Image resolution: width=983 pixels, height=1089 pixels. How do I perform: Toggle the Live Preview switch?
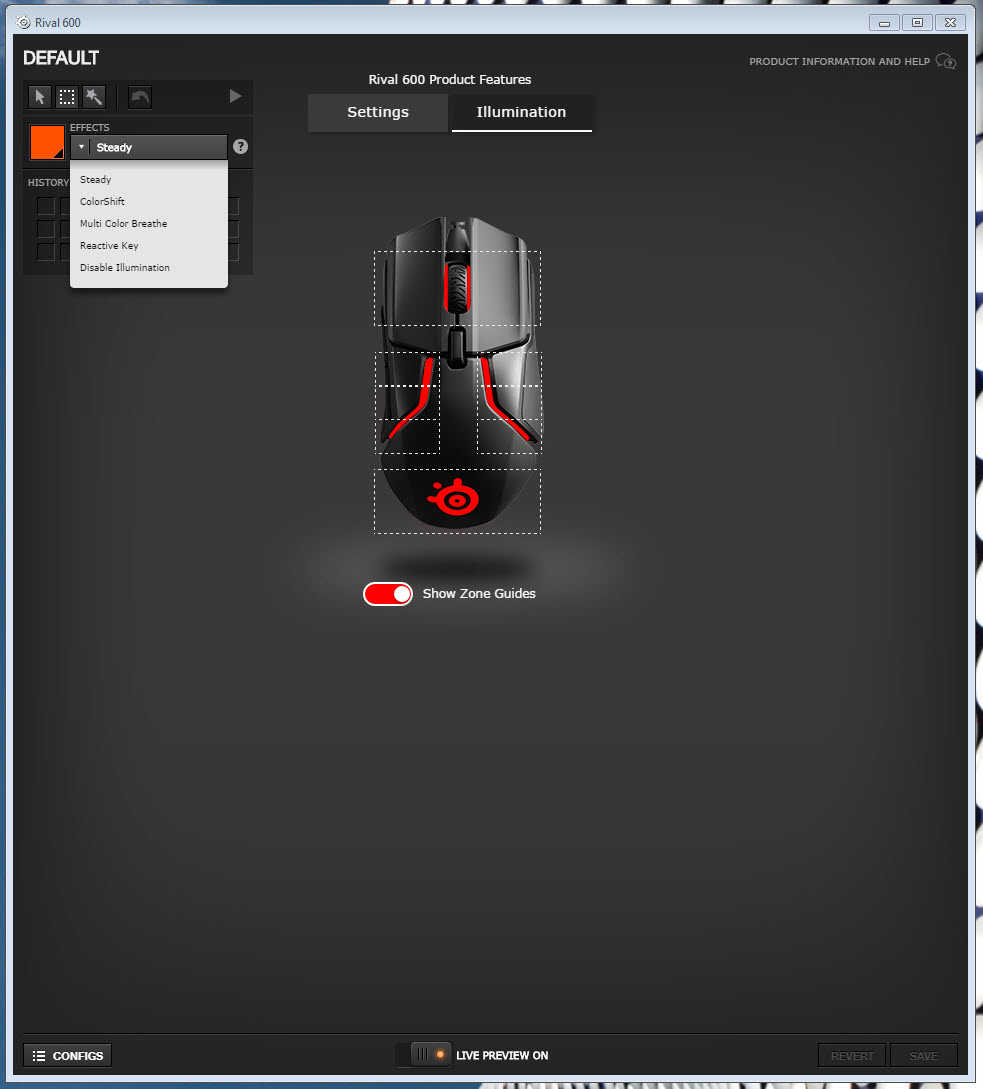point(423,1055)
